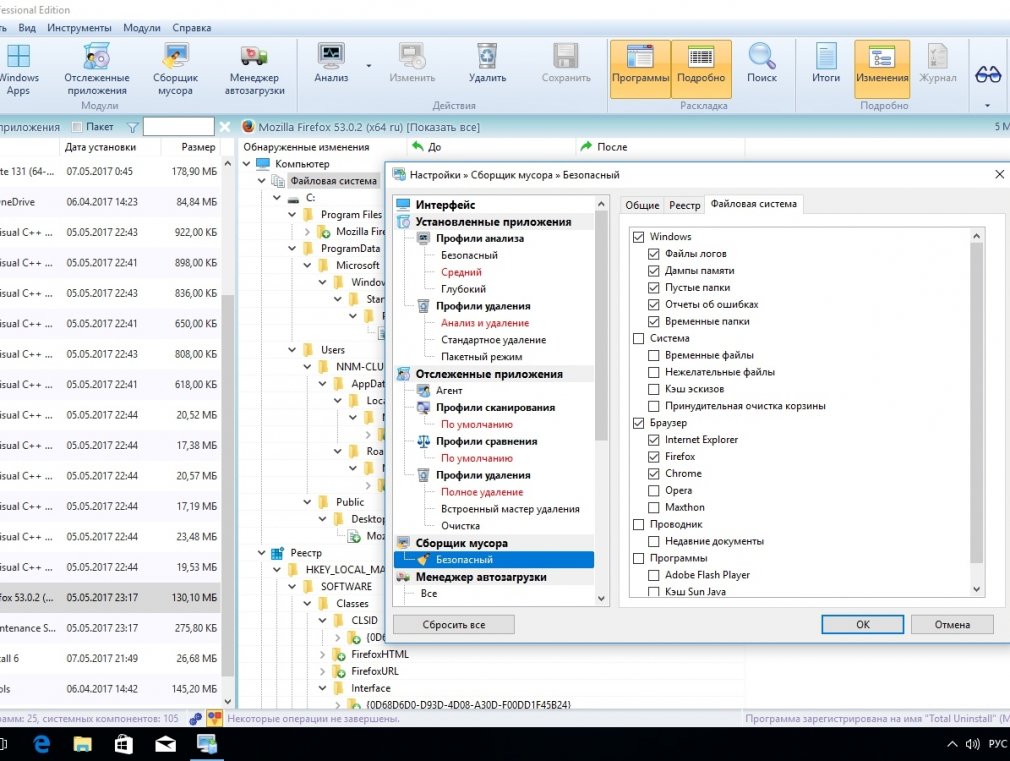The width and height of the screenshot is (1010, 761).
Task: Toggle the Windows checkbox
Action: point(638,236)
